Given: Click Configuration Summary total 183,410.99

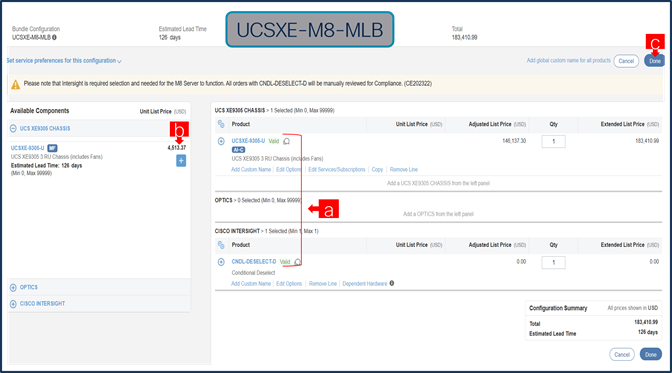Looking at the screenshot, I should pyautogui.click(x=646, y=322).
